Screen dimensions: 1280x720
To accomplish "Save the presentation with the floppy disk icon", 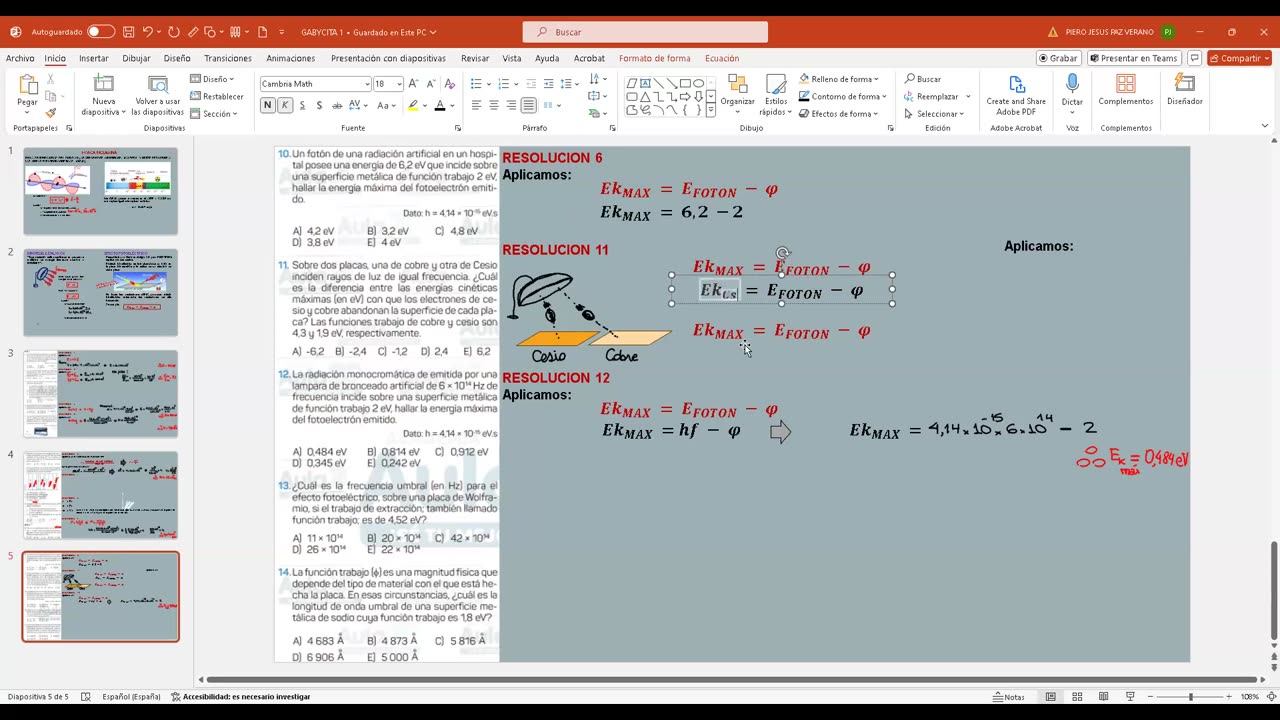I will (129, 32).
